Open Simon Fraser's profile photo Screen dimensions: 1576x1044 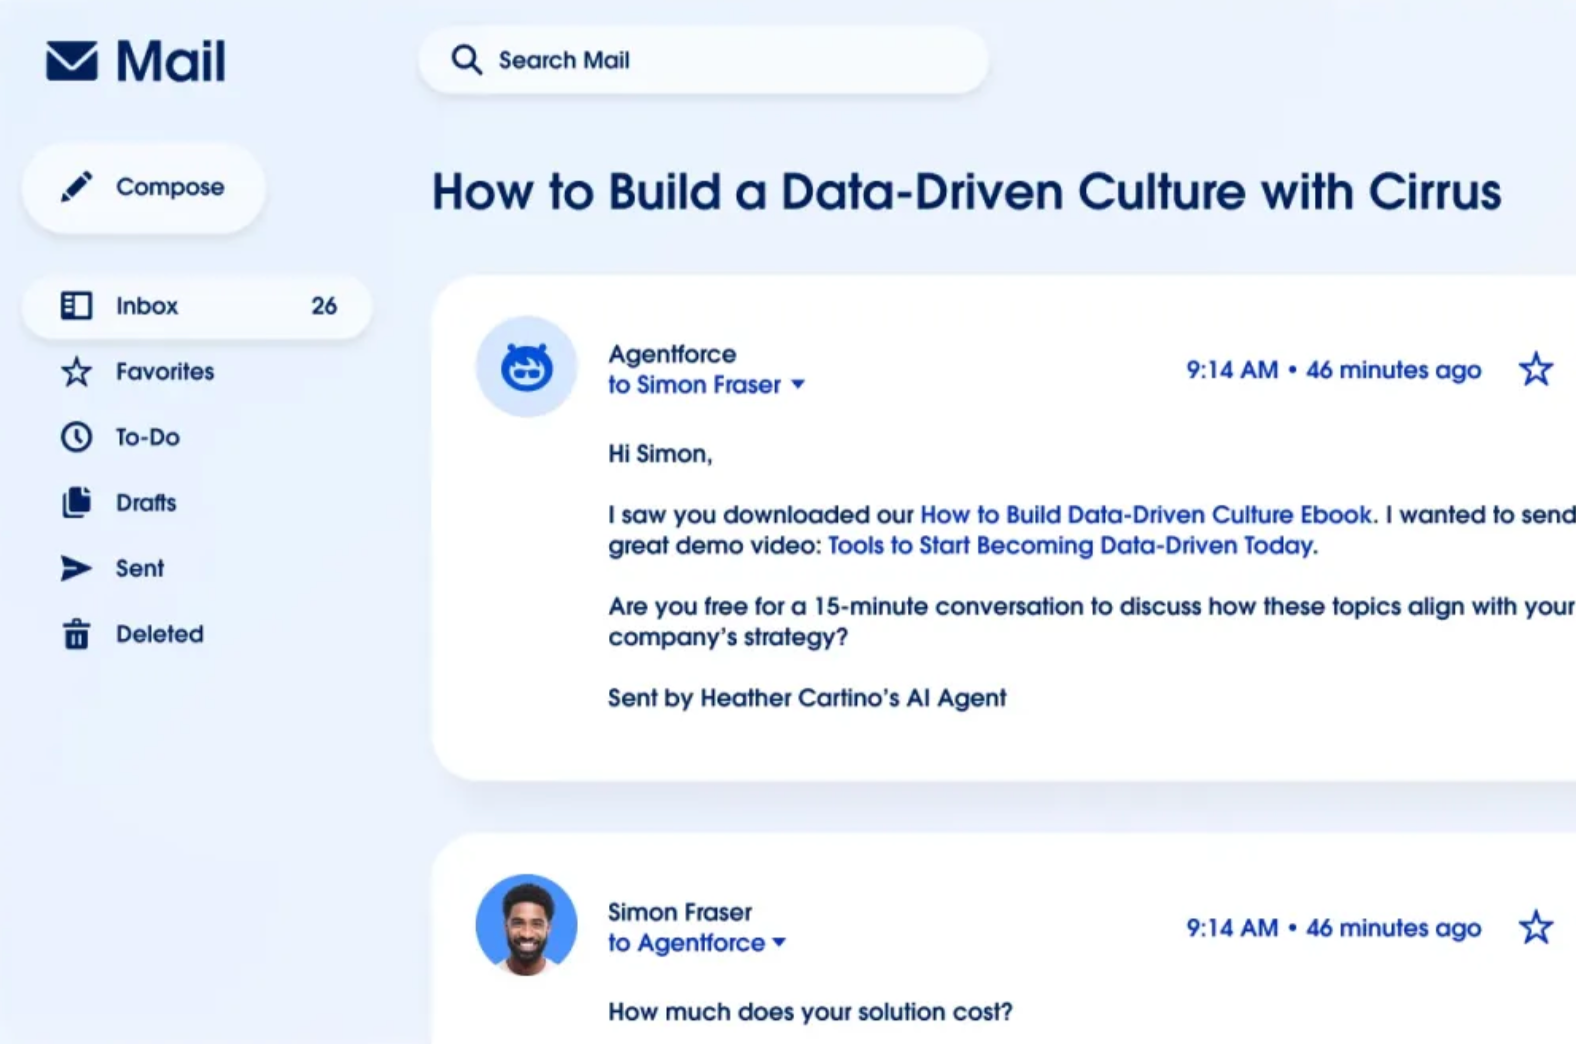coord(526,925)
